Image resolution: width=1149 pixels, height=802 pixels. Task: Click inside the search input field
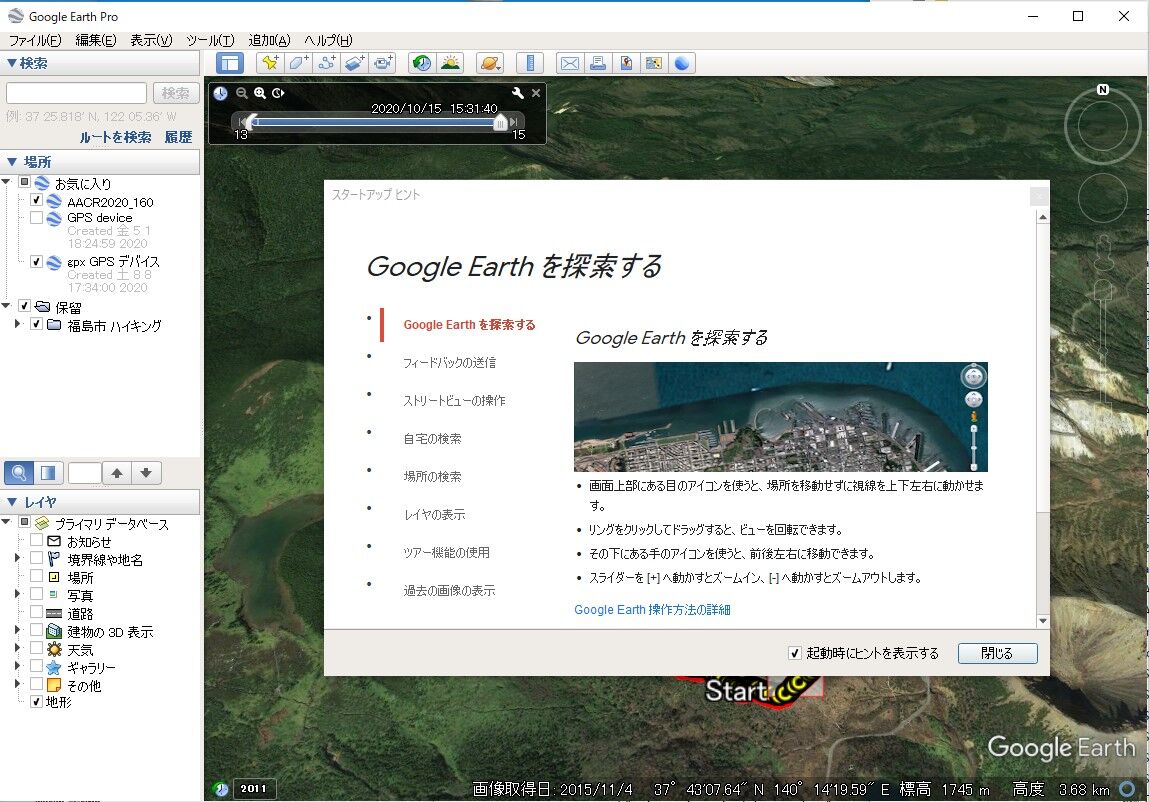(x=76, y=93)
